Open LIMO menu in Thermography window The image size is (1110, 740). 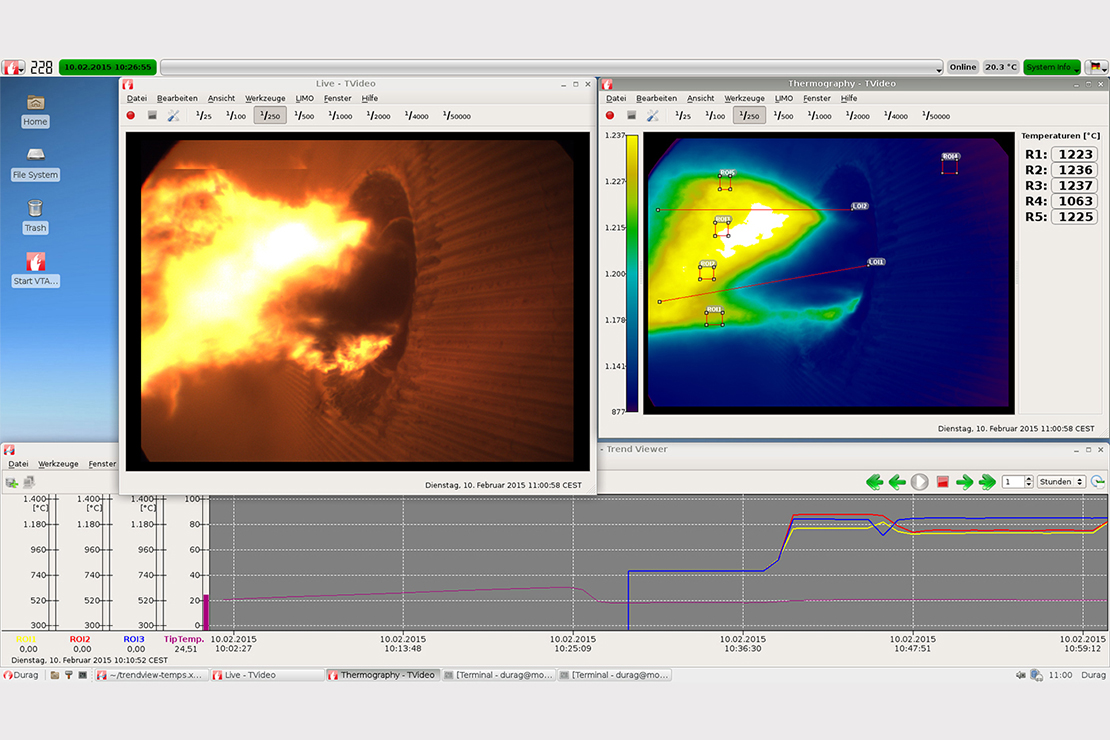pos(784,98)
